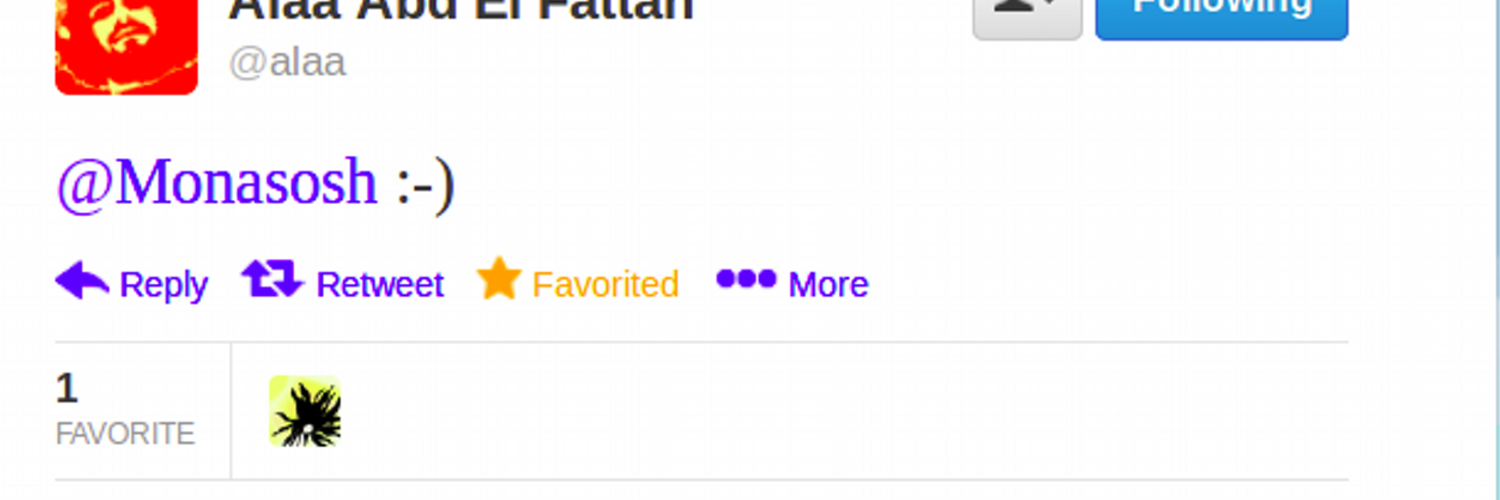Click Alaa's red profile avatar

coord(126,44)
